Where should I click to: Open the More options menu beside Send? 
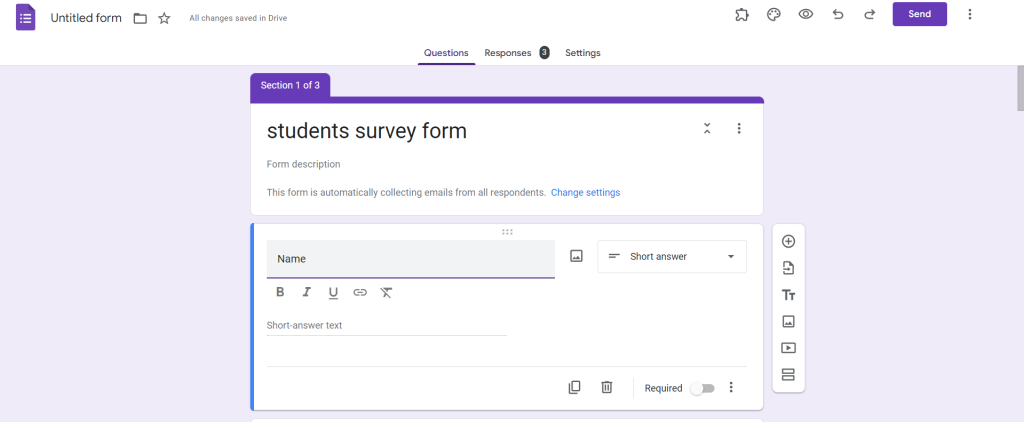(970, 14)
